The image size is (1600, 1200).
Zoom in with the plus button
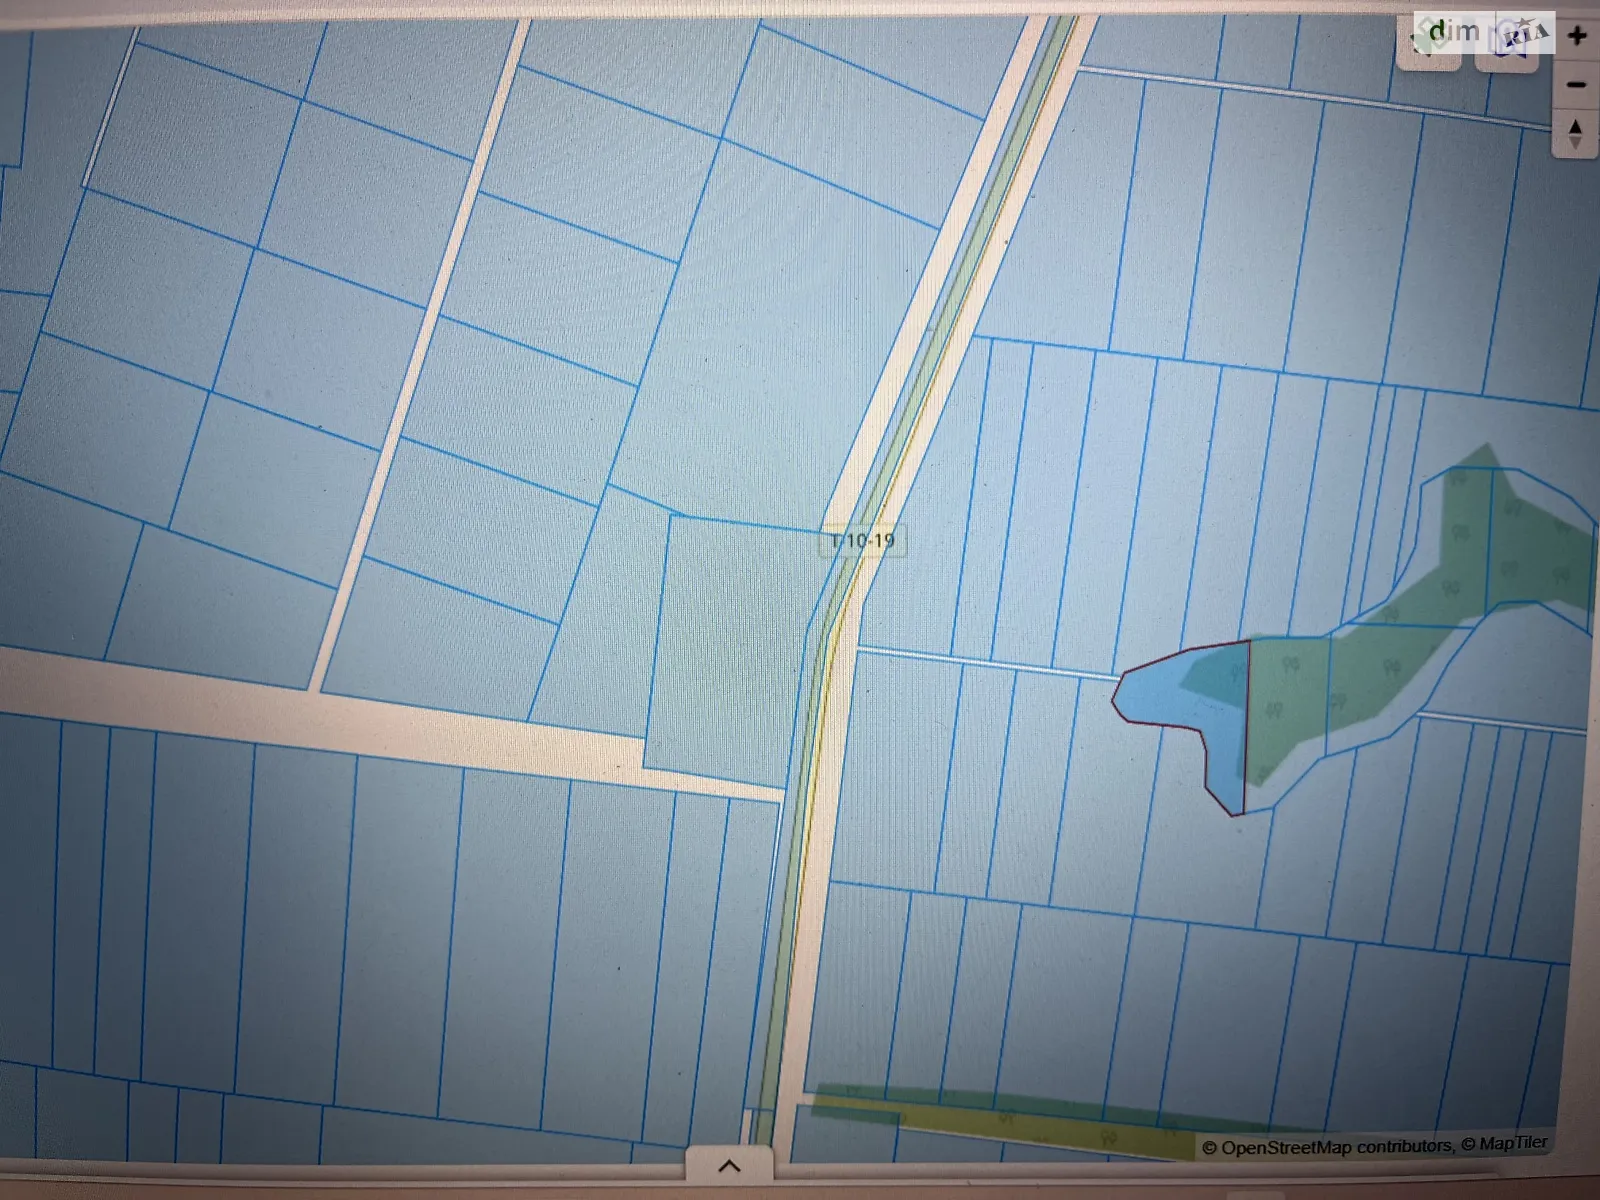[x=1577, y=37]
